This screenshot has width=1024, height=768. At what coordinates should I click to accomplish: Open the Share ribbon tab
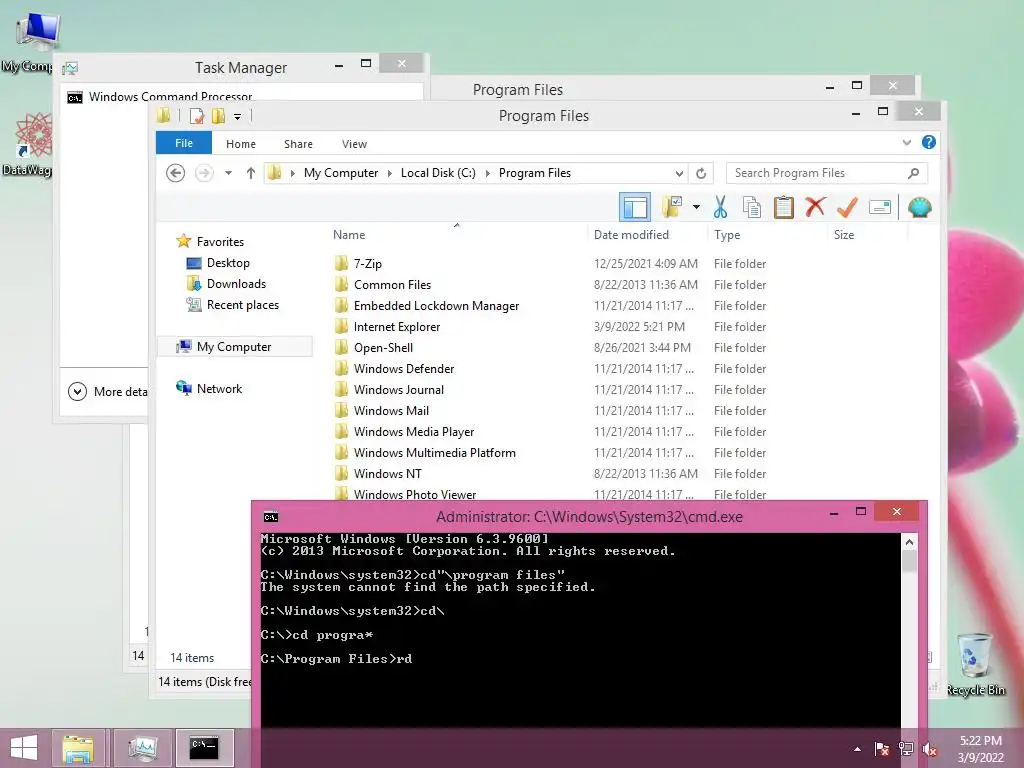[298, 144]
